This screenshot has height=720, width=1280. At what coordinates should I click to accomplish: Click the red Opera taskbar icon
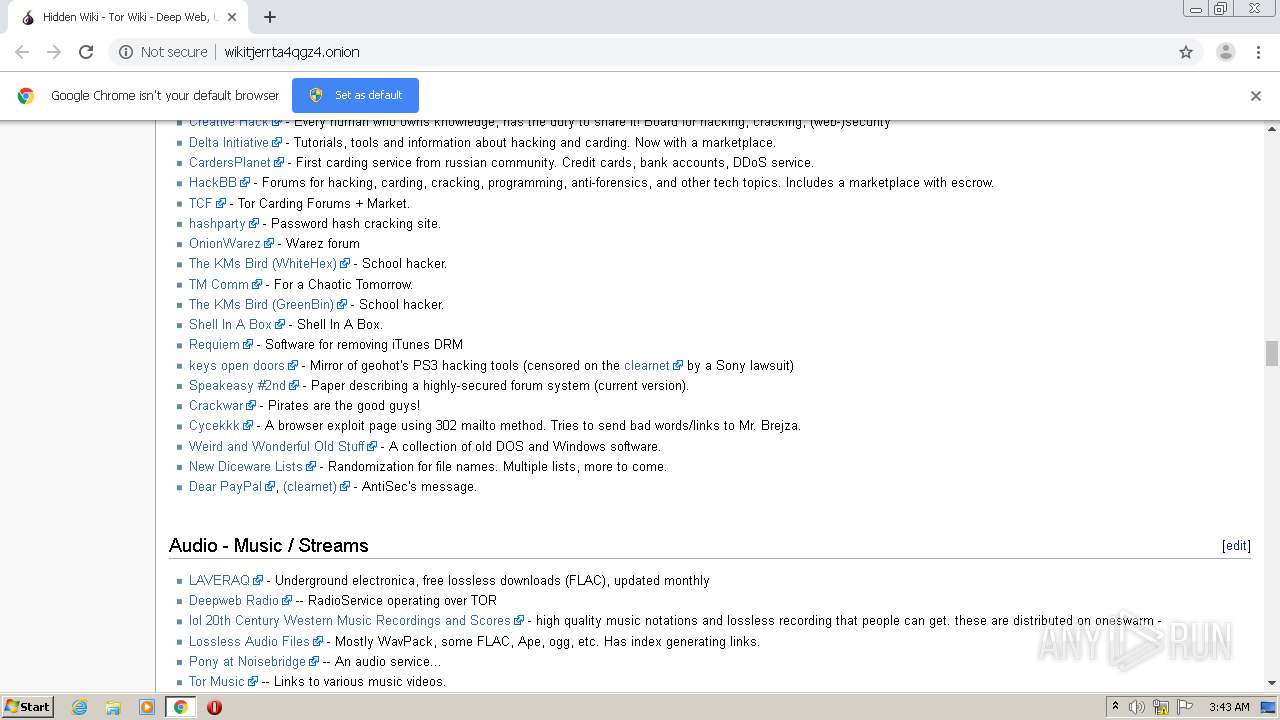point(214,707)
